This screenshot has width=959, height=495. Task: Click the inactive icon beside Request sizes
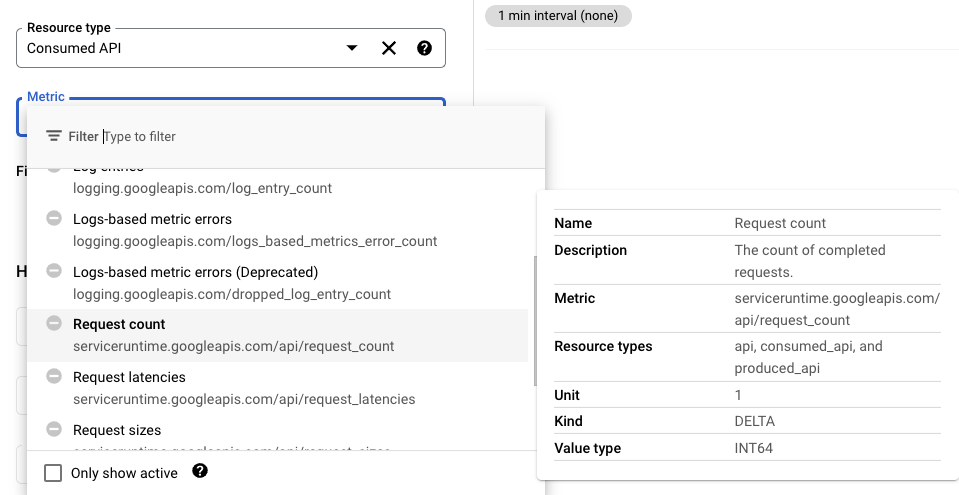(54, 430)
